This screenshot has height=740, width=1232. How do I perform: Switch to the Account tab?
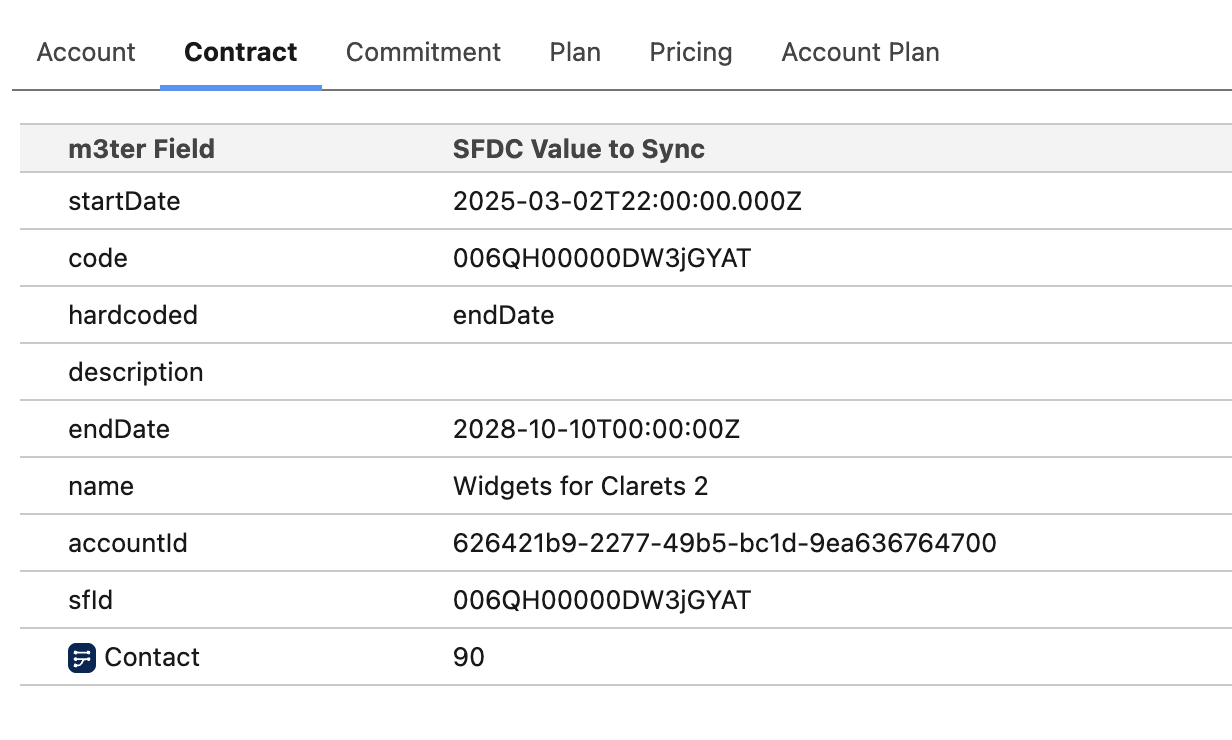tap(86, 52)
